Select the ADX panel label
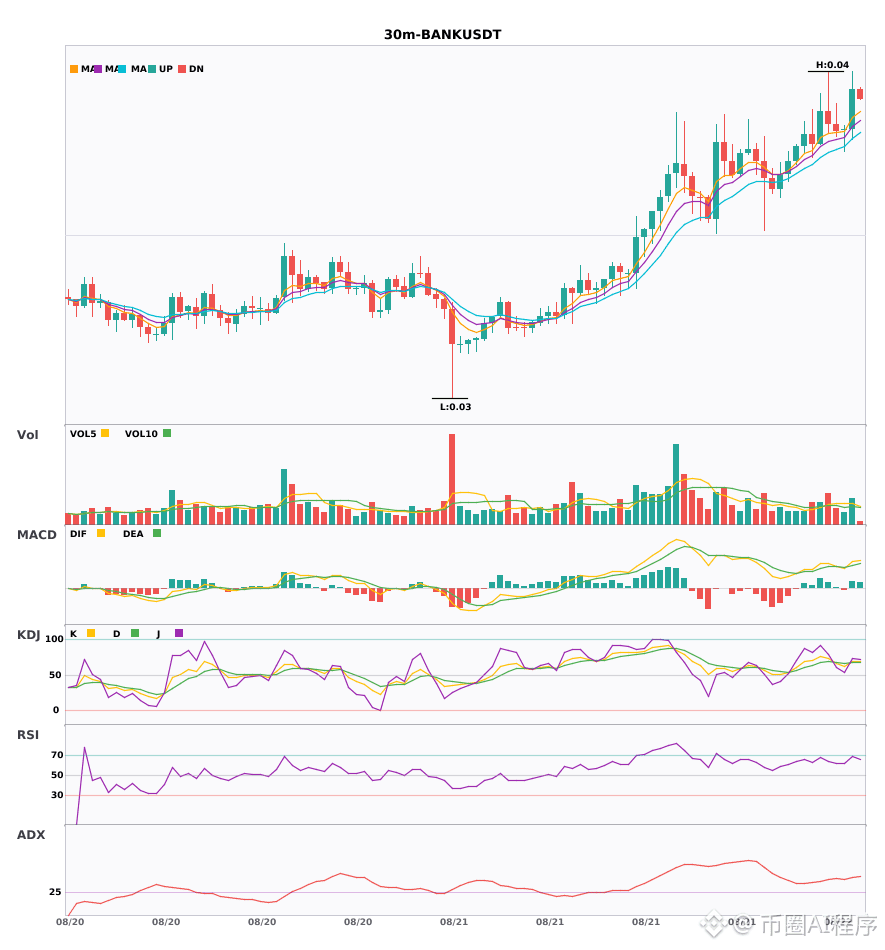Screen dimensions: 885x950 pyautogui.click(x=31, y=835)
